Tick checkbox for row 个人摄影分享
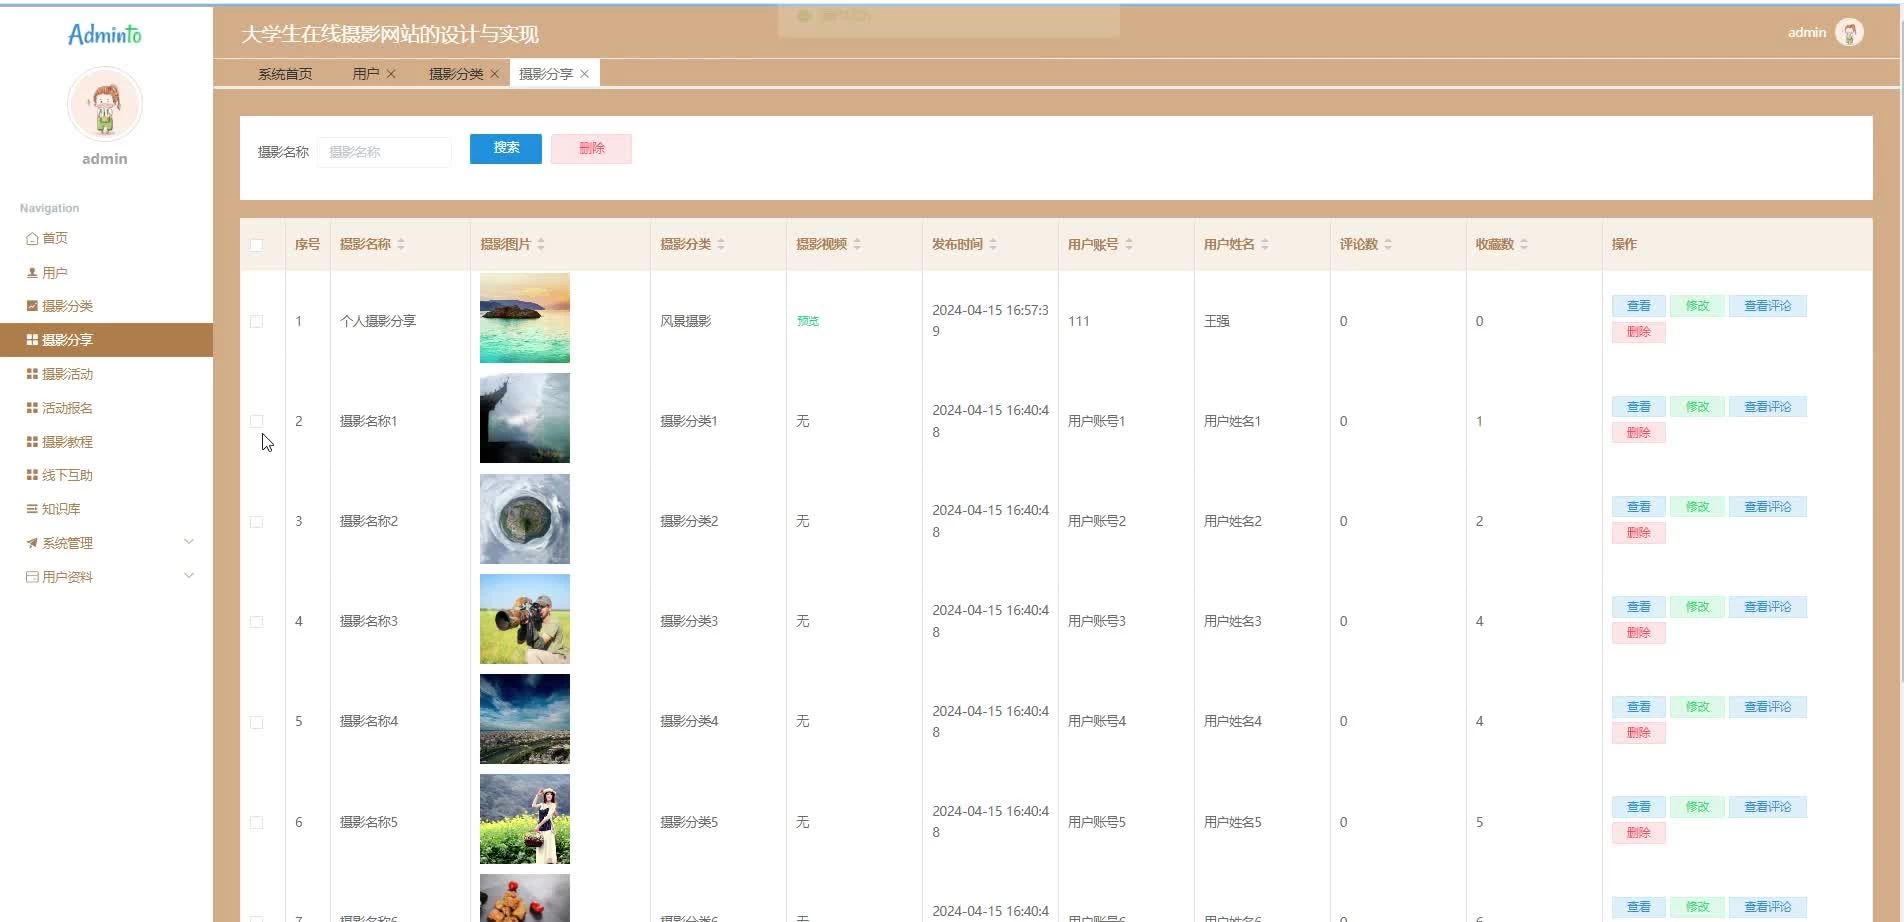The width and height of the screenshot is (1904, 922). (x=256, y=321)
